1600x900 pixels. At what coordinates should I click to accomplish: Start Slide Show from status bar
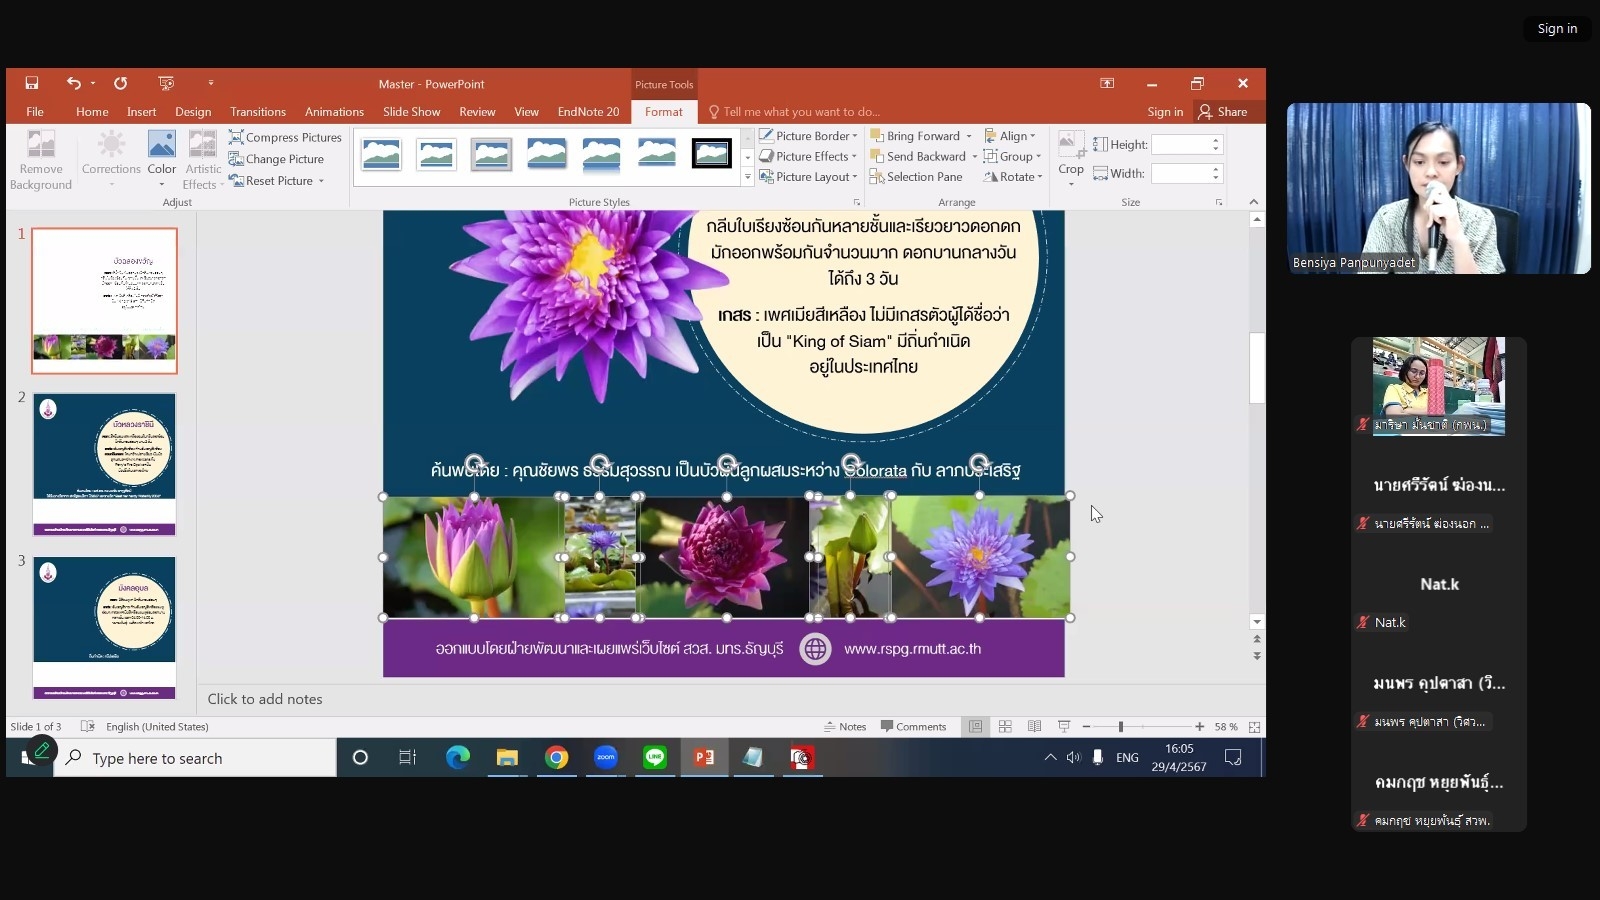point(1064,727)
